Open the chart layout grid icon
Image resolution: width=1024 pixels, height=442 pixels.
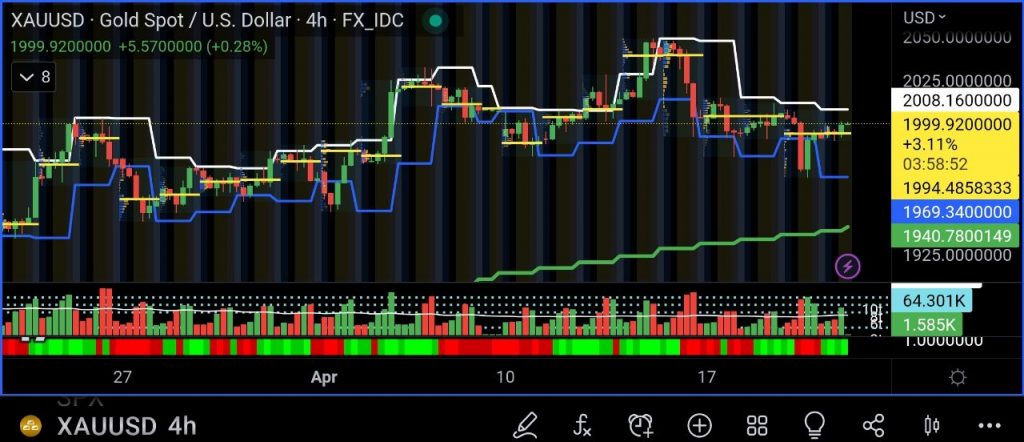tap(757, 424)
